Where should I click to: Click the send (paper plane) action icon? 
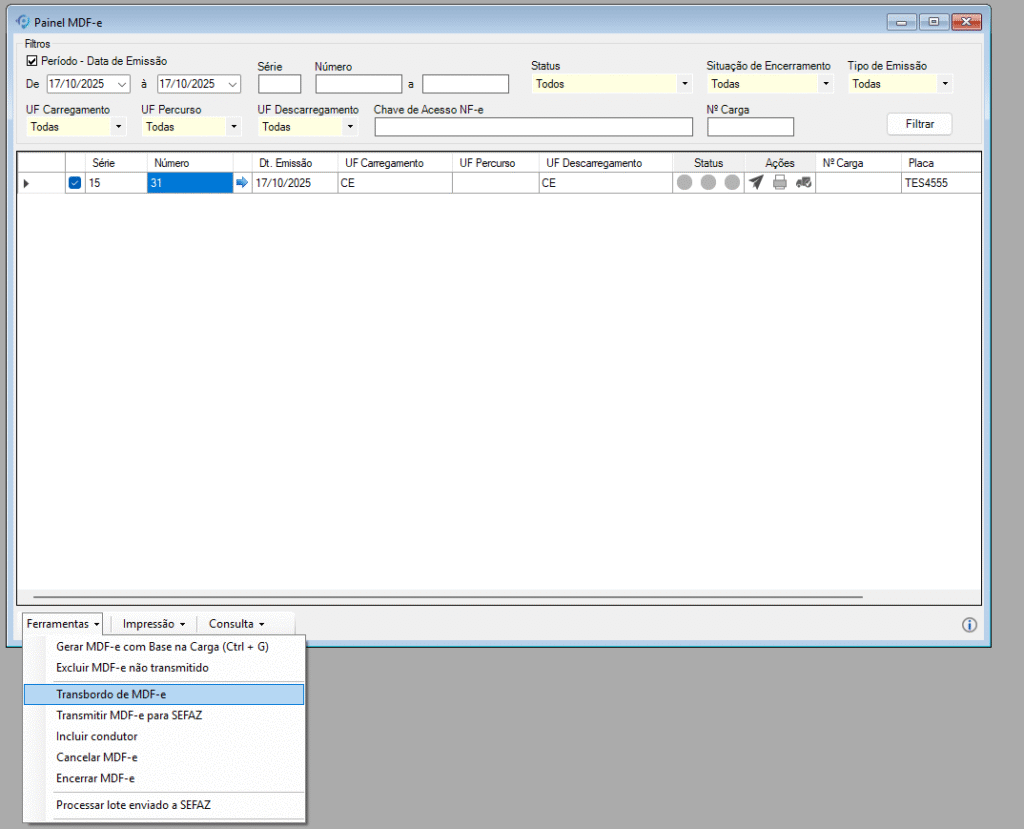click(756, 183)
